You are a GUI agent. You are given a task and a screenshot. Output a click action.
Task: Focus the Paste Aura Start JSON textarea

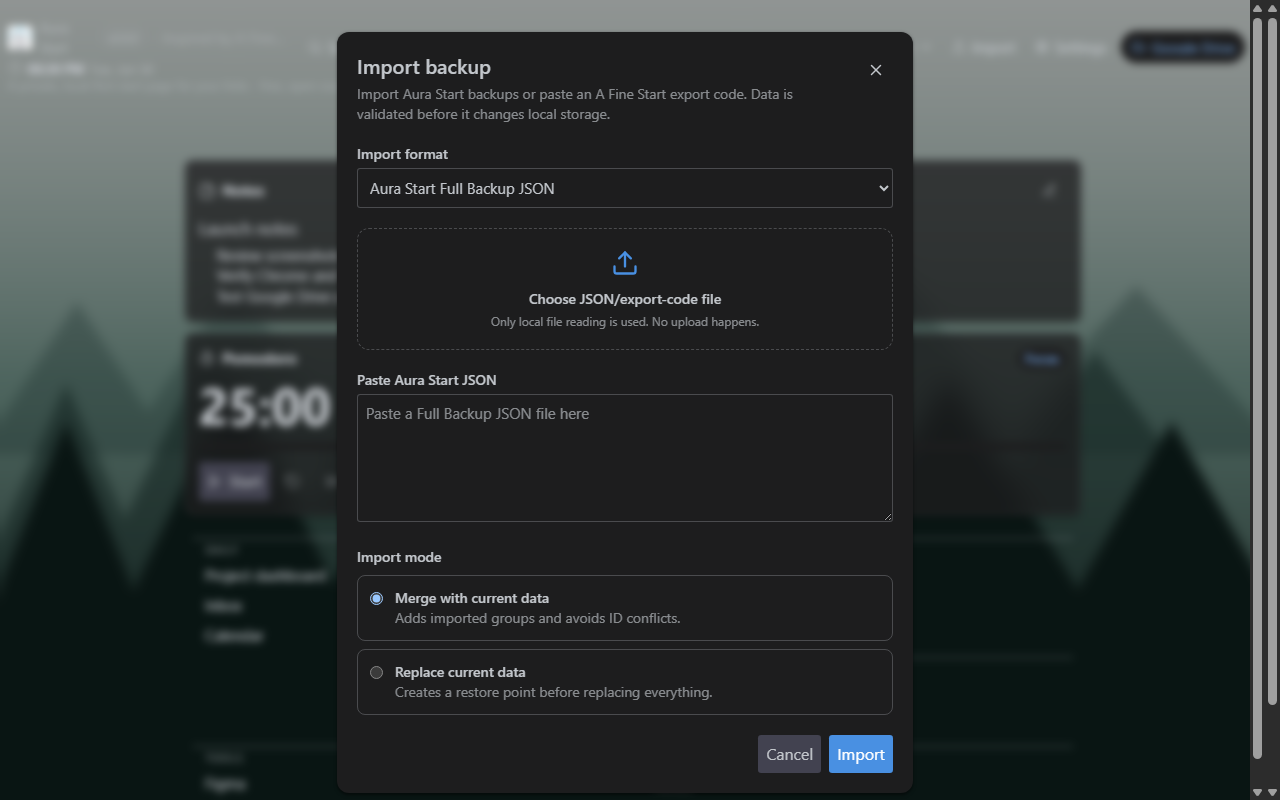(x=624, y=458)
